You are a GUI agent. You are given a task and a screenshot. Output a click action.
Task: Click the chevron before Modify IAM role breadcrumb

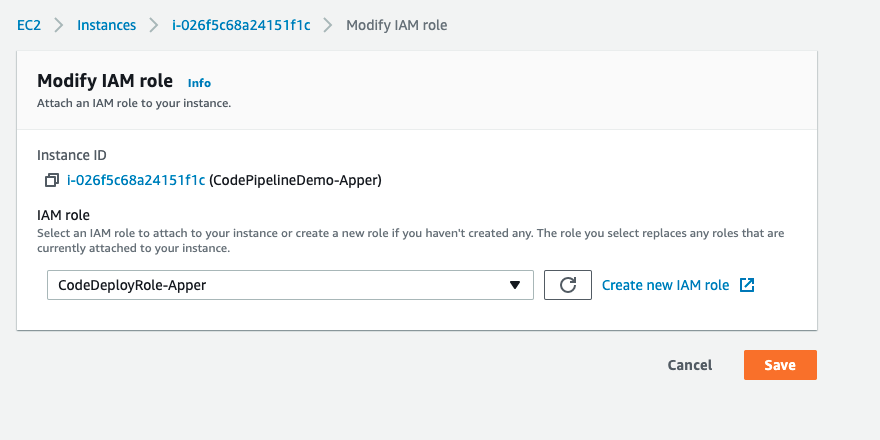(329, 25)
